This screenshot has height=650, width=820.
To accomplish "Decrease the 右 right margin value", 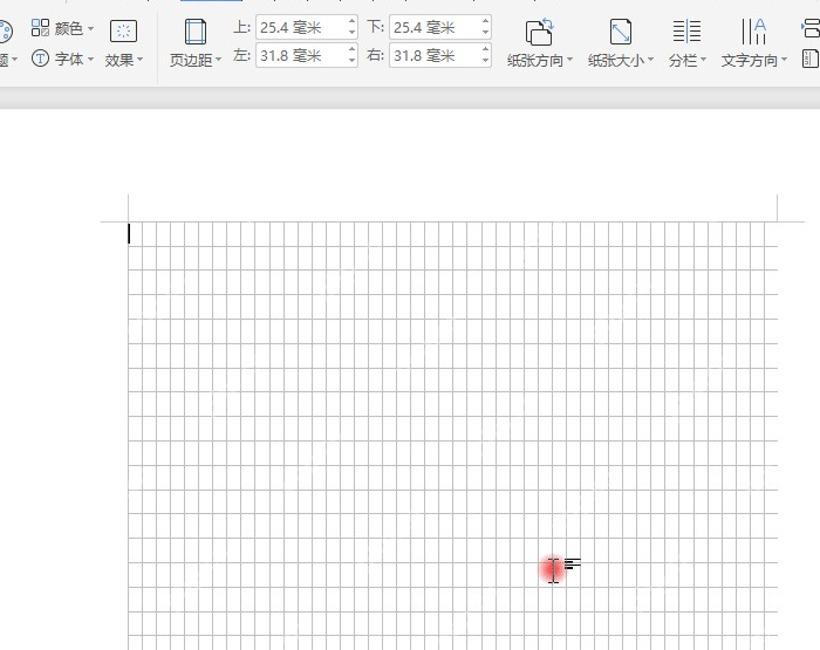I will [x=485, y=61].
